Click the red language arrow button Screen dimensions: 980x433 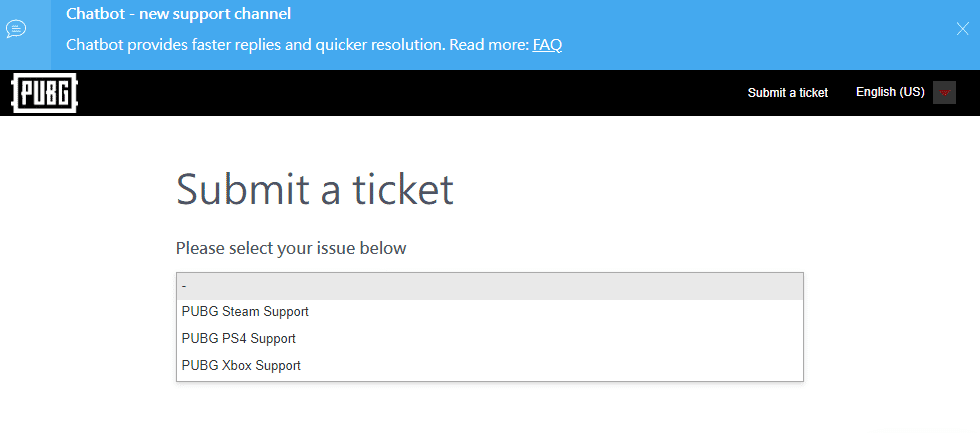coord(944,93)
